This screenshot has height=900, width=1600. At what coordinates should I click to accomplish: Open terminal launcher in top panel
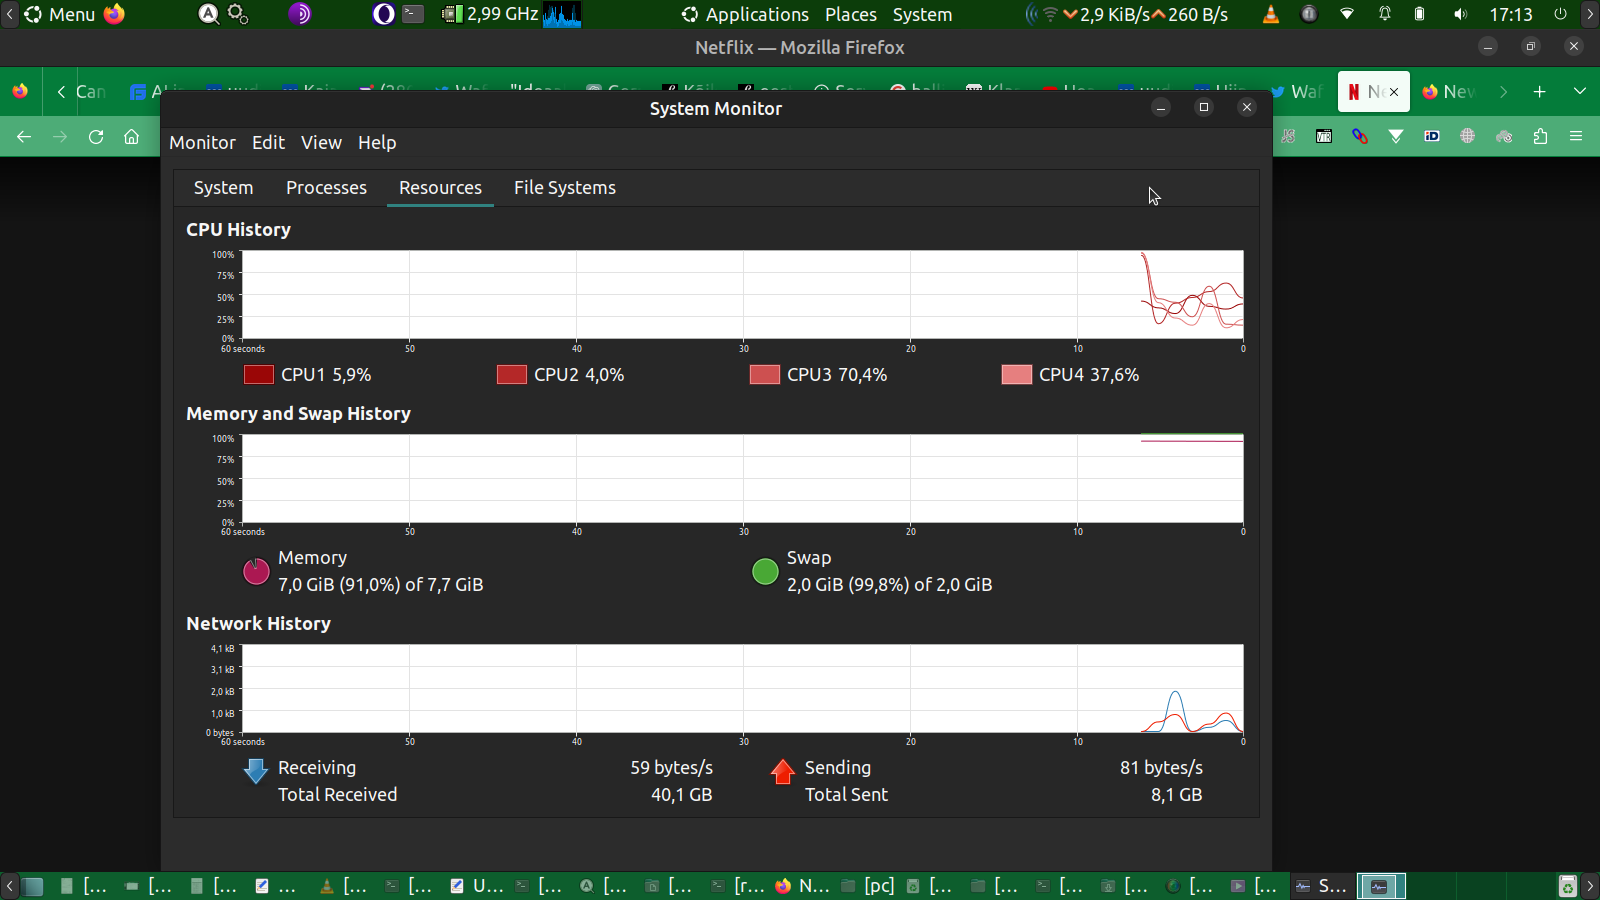(413, 14)
